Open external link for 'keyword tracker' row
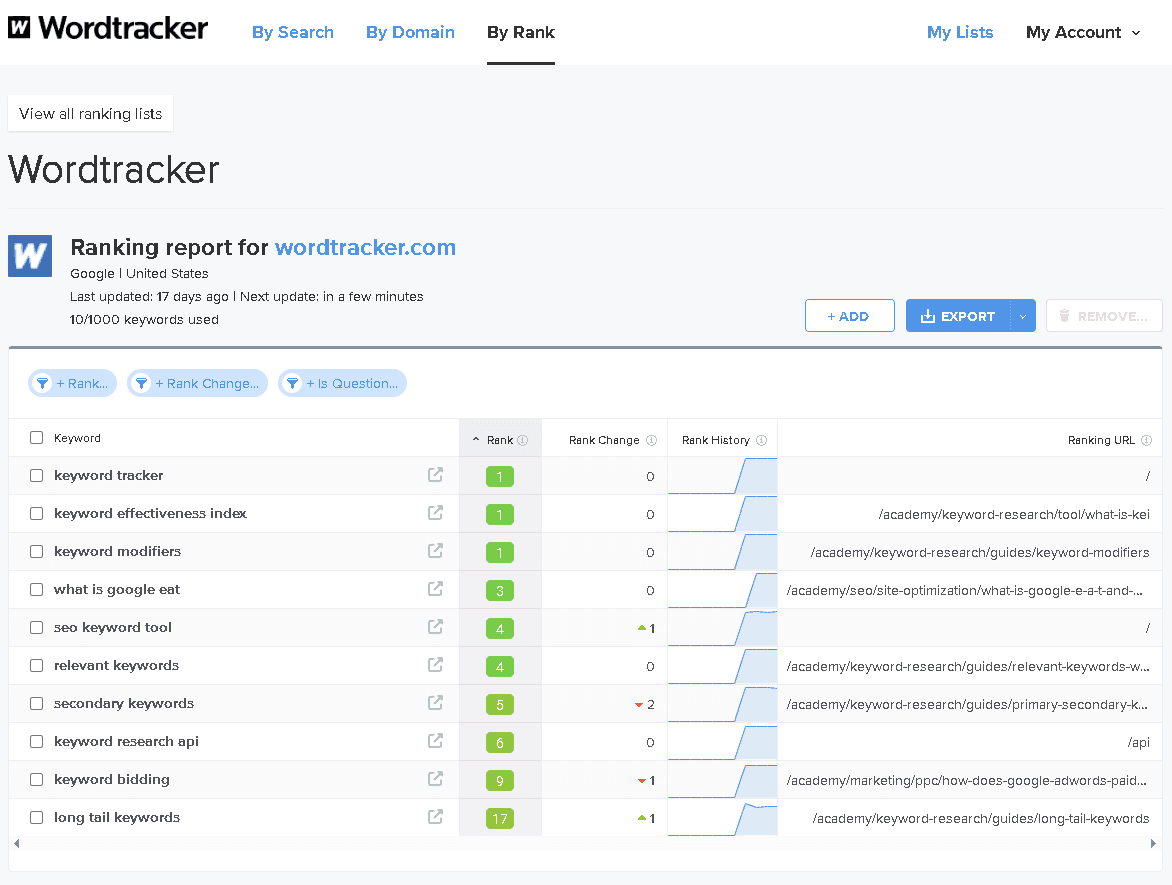The height and width of the screenshot is (885, 1172). (435, 475)
